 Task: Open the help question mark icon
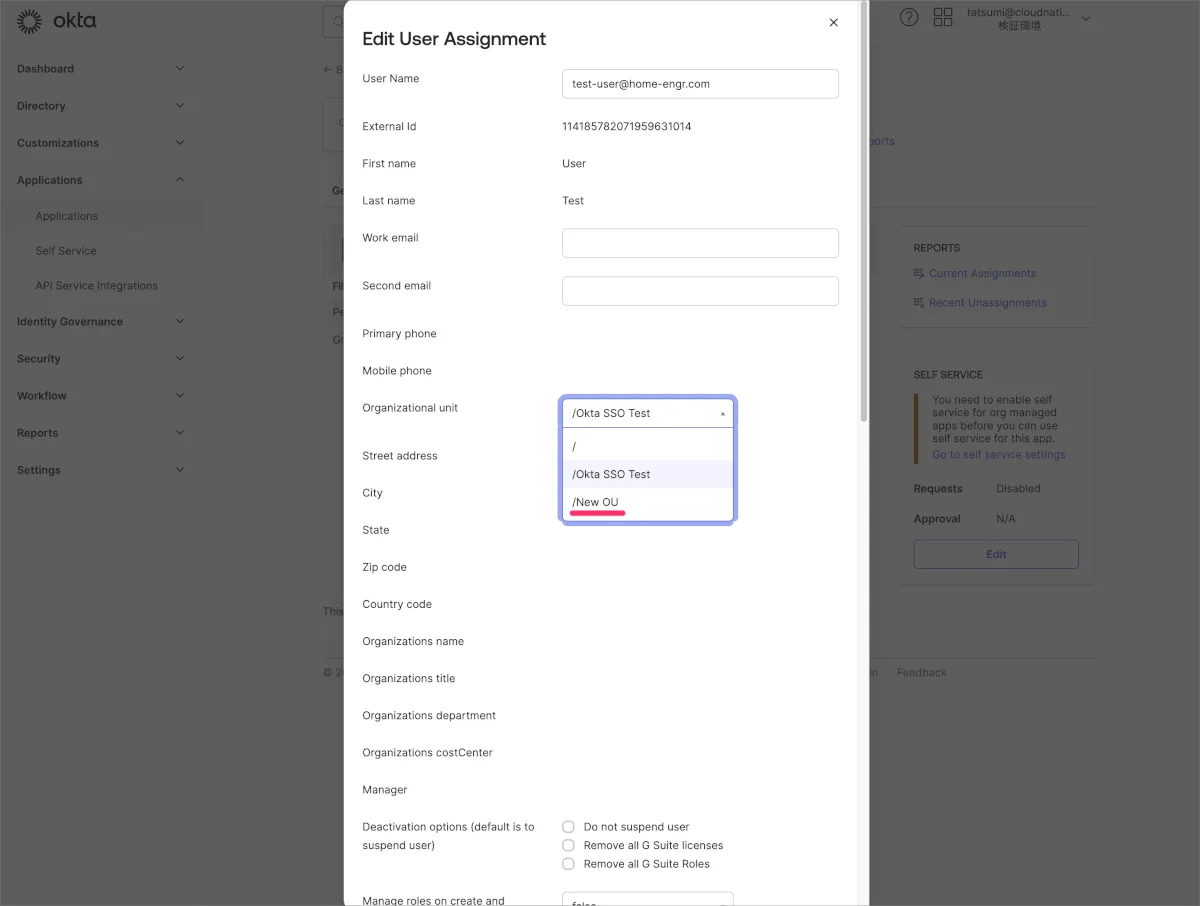909,17
